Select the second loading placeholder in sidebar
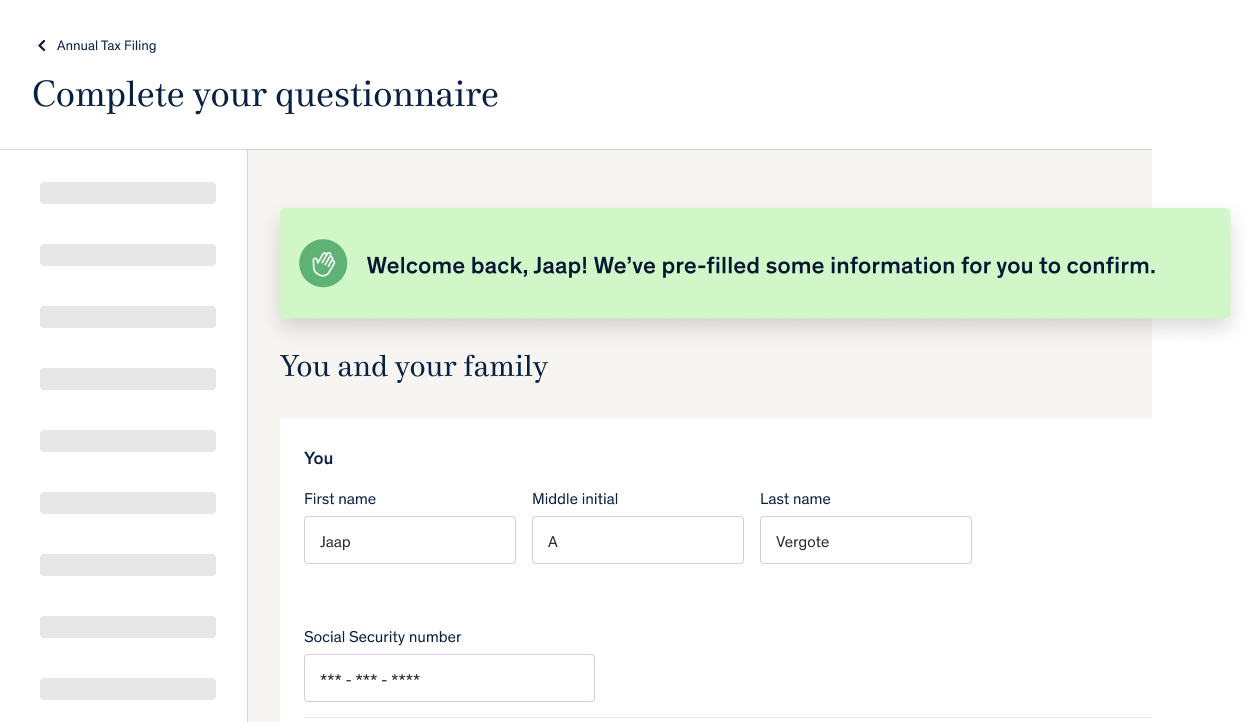The width and height of the screenshot is (1255, 722). coord(128,255)
